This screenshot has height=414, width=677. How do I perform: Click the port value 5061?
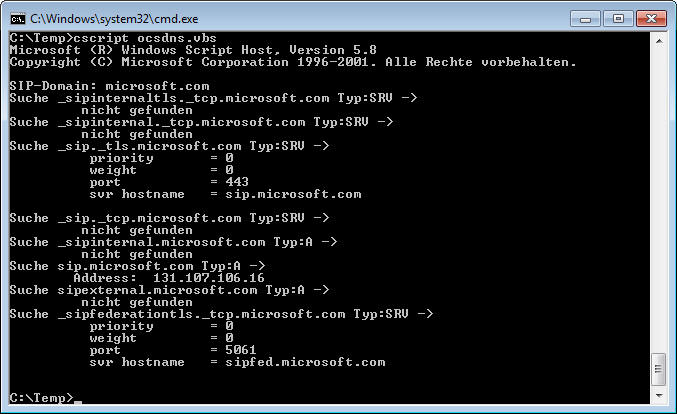coord(240,350)
